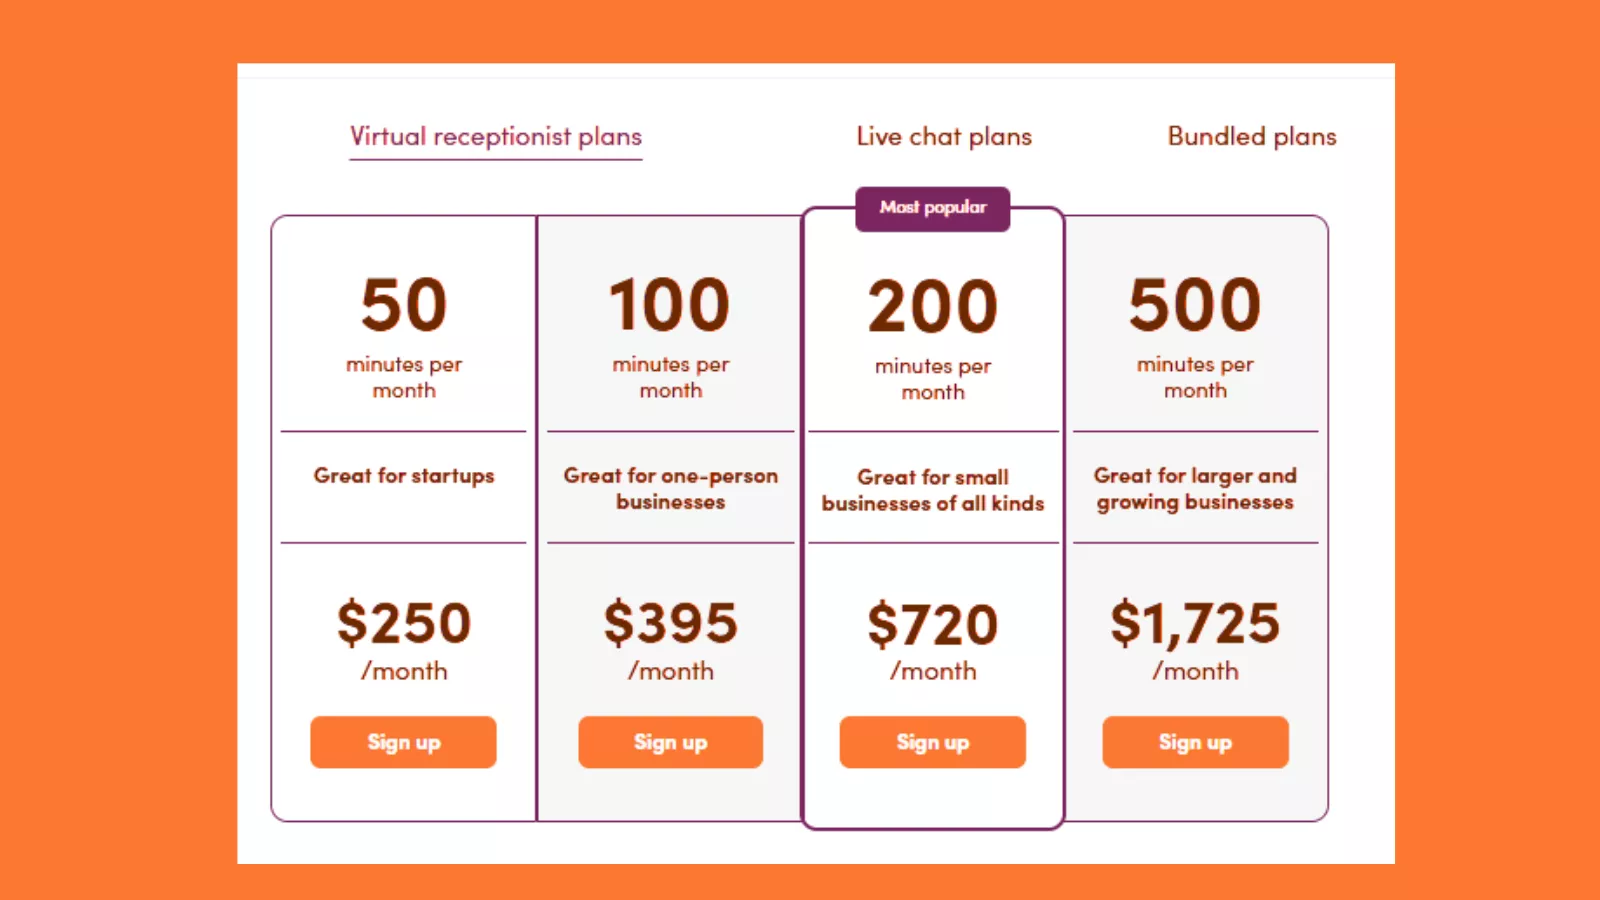Click the $1,725 per month price
Viewport: 1600px width, 900px height.
point(1197,622)
